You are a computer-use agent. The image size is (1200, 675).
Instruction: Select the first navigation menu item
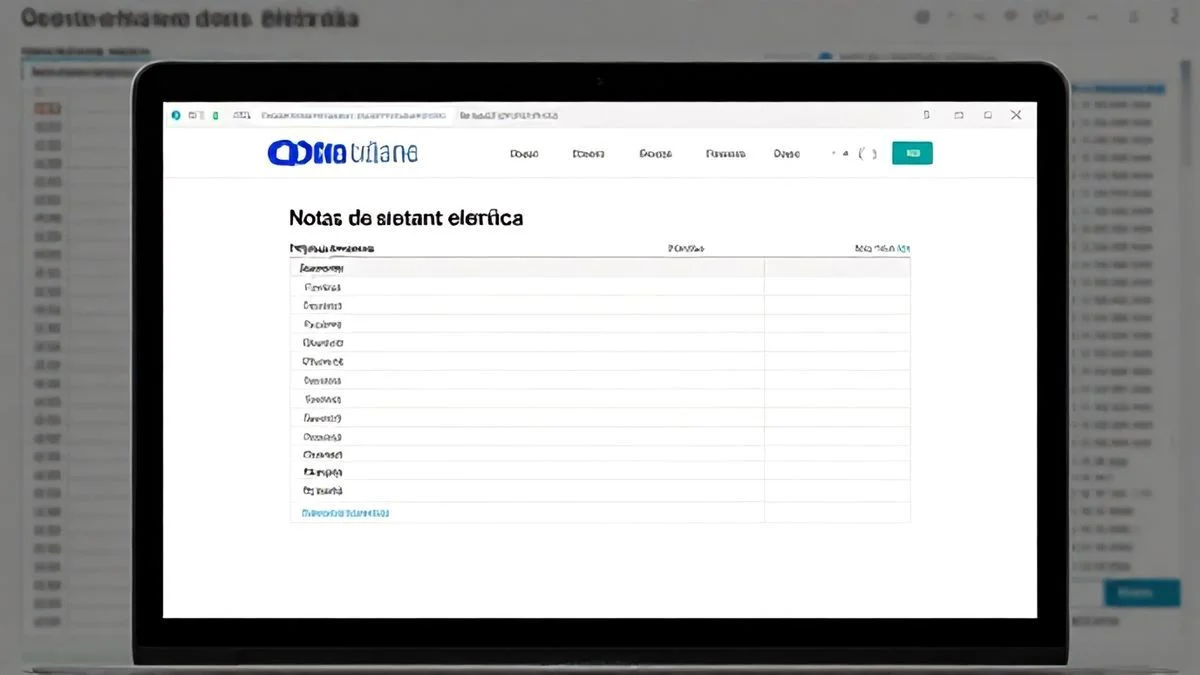(x=522, y=153)
